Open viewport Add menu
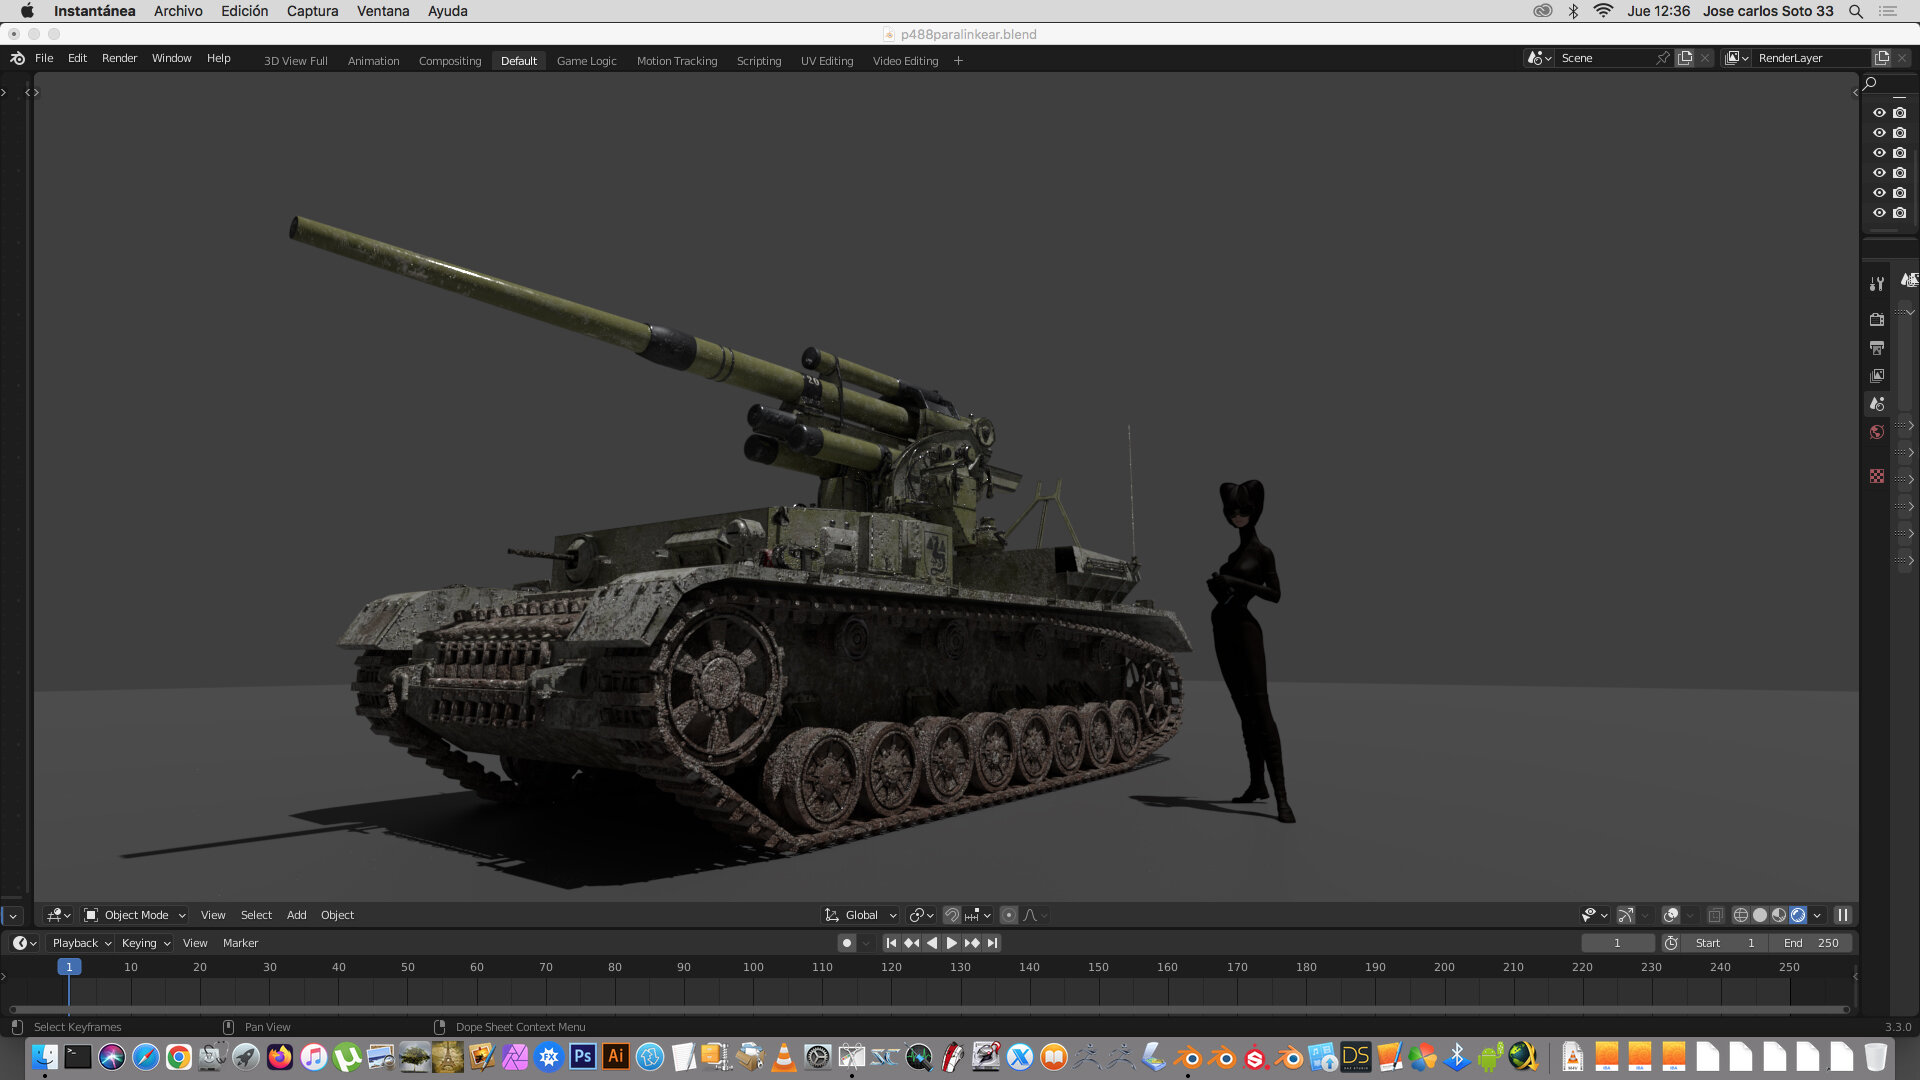The height and width of the screenshot is (1080, 1920). pos(296,915)
